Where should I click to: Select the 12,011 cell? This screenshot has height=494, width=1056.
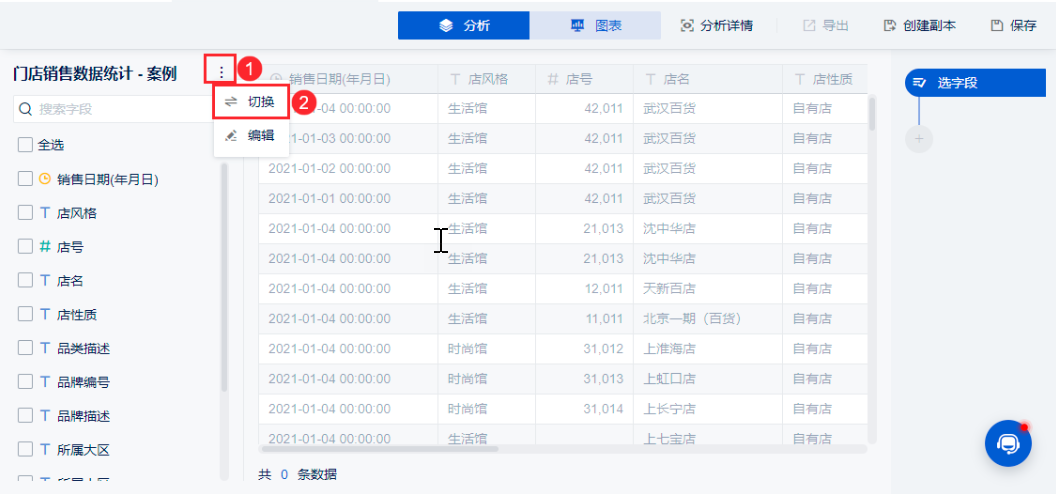click(584, 289)
